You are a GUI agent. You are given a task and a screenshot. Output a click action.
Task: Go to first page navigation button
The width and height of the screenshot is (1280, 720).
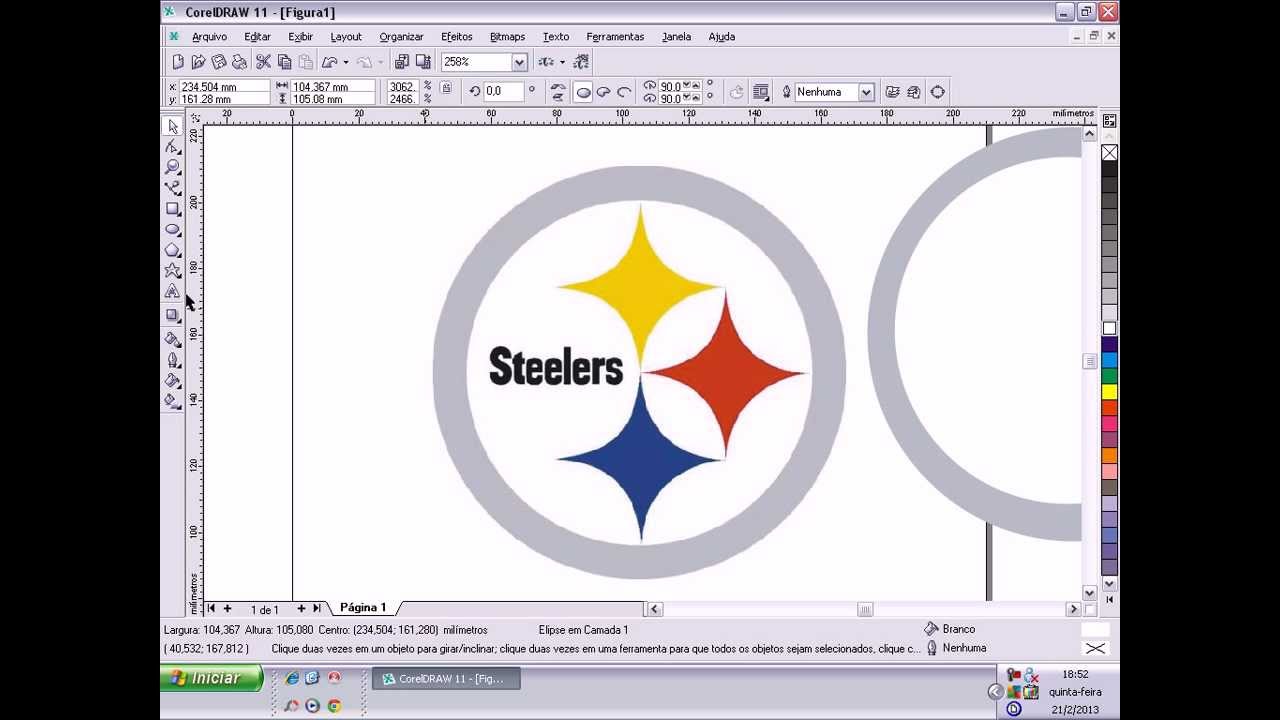(x=211, y=608)
